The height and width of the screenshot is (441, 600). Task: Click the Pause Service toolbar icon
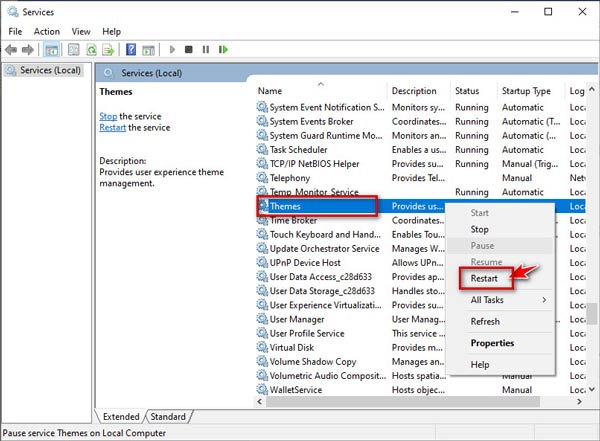point(205,49)
